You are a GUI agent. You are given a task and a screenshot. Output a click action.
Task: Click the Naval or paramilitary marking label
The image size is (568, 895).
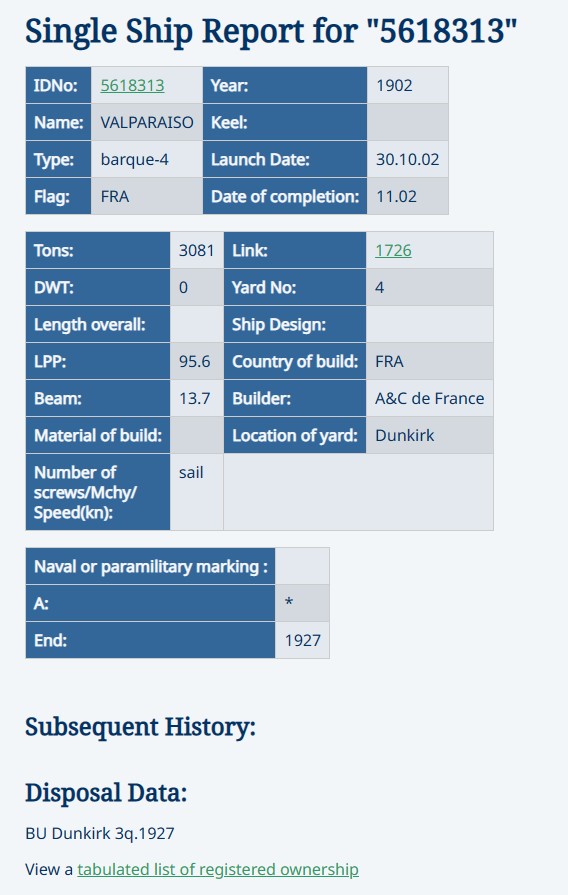[x=151, y=566]
